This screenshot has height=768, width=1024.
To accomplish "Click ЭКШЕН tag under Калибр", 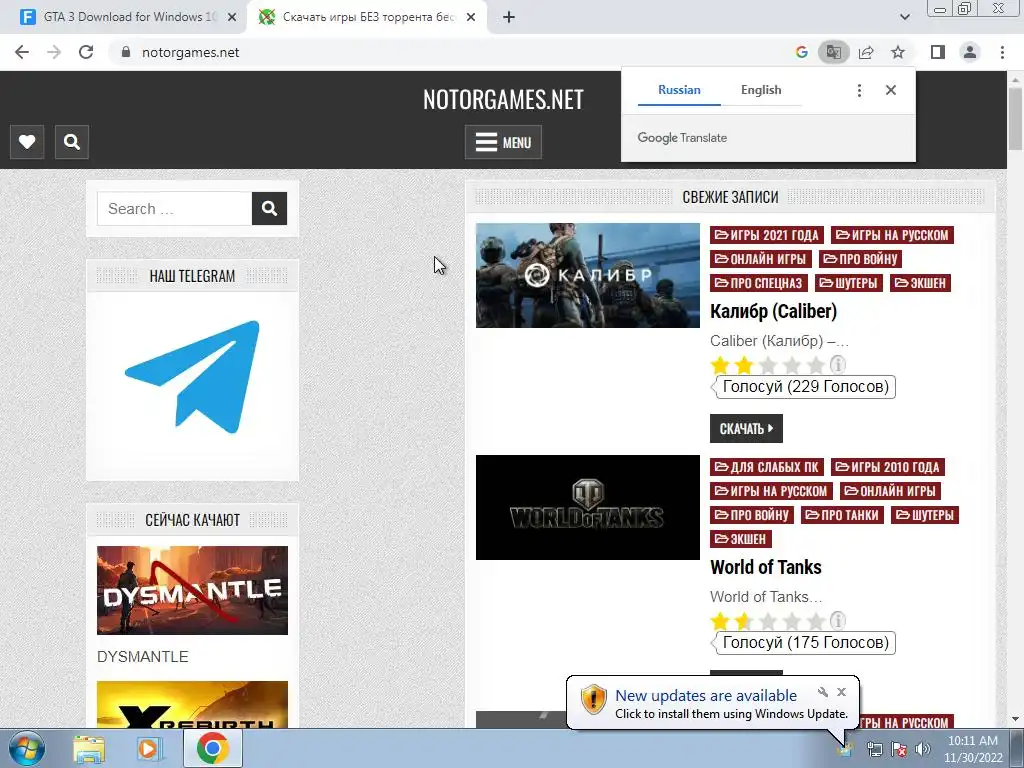I will tap(920, 283).
